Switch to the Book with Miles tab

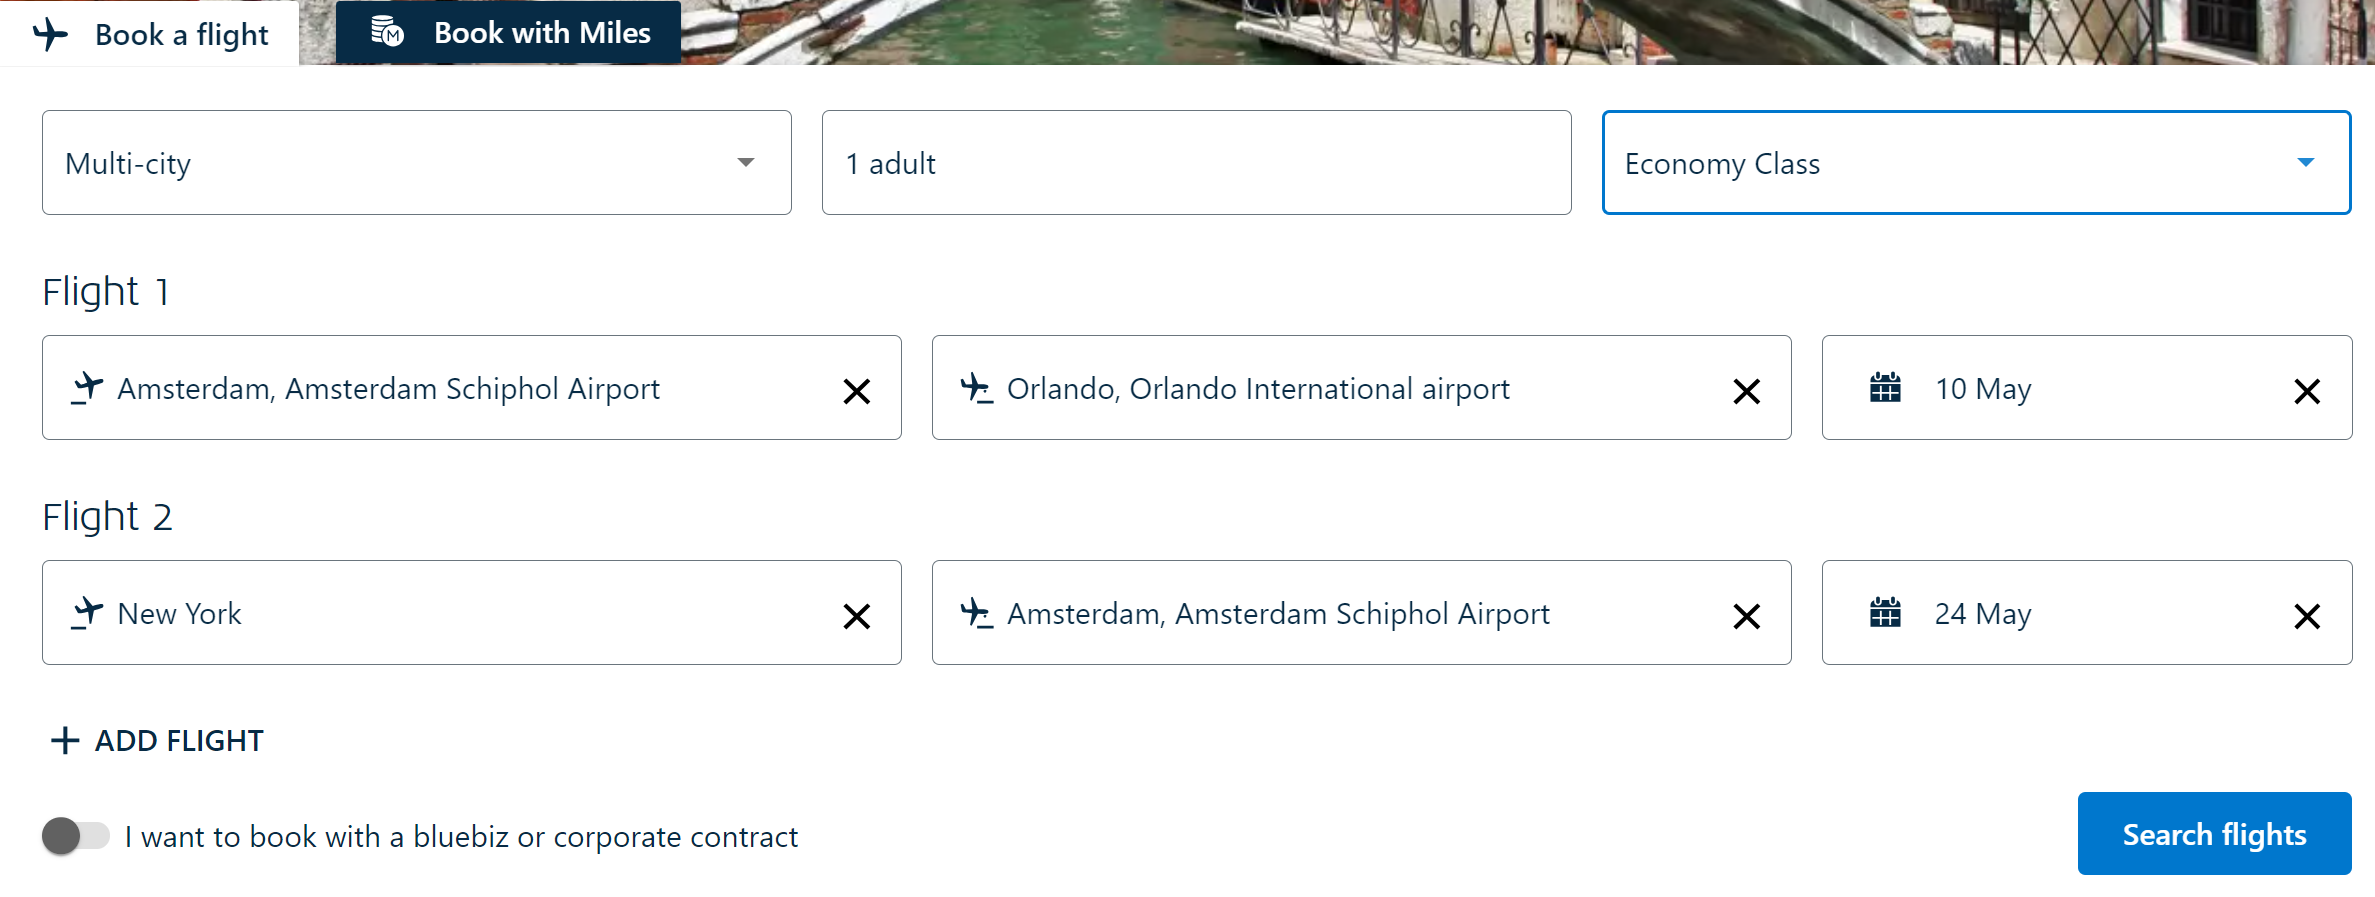(x=509, y=33)
